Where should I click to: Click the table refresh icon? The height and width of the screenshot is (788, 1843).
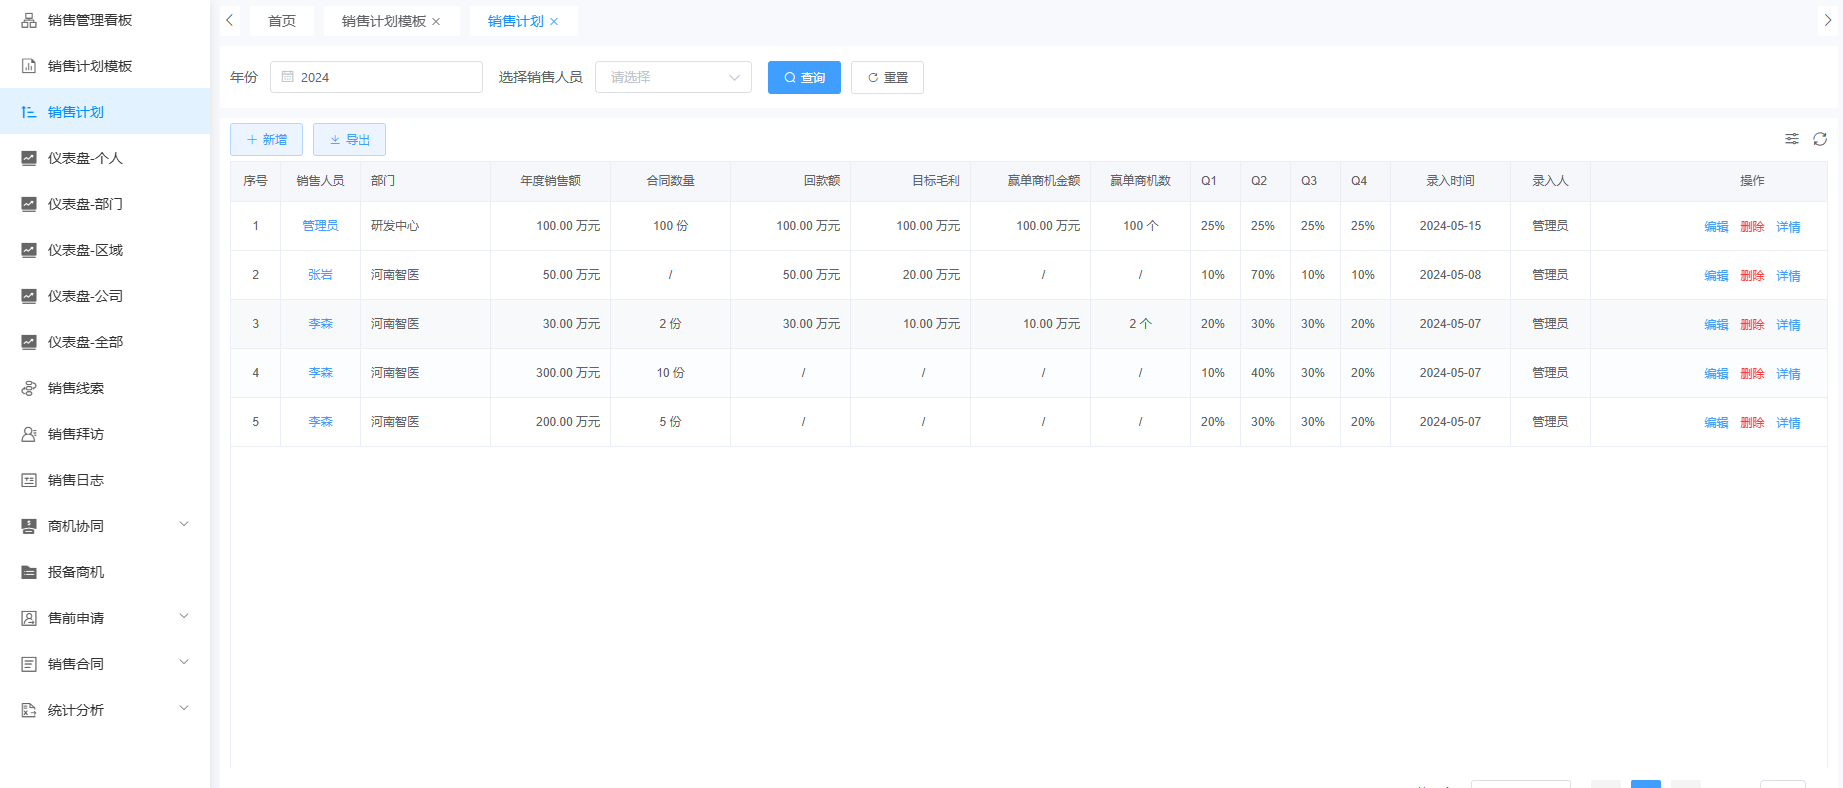click(x=1820, y=139)
